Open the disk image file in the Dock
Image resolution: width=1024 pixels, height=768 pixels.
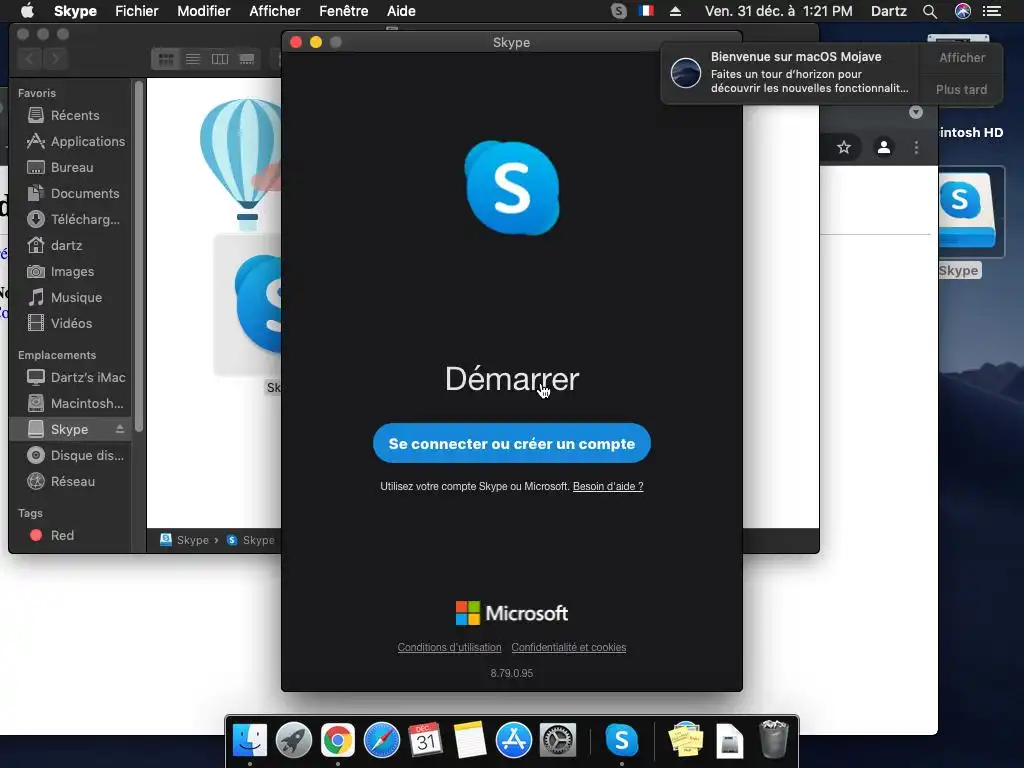(x=729, y=741)
